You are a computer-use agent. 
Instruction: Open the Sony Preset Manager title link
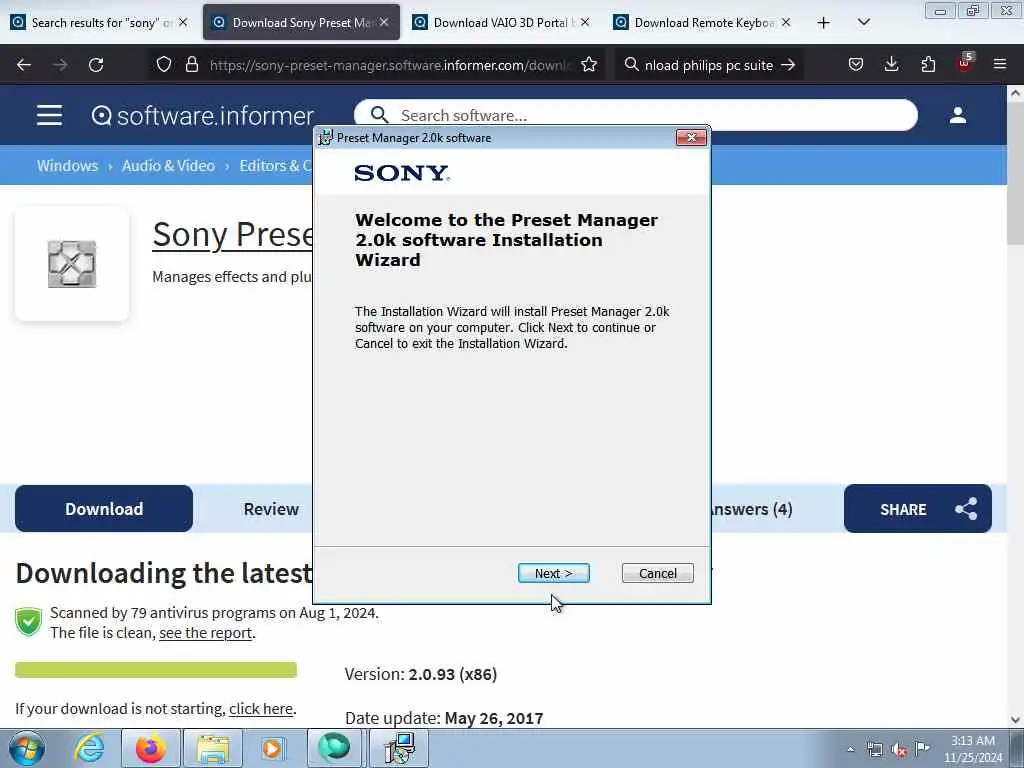232,234
